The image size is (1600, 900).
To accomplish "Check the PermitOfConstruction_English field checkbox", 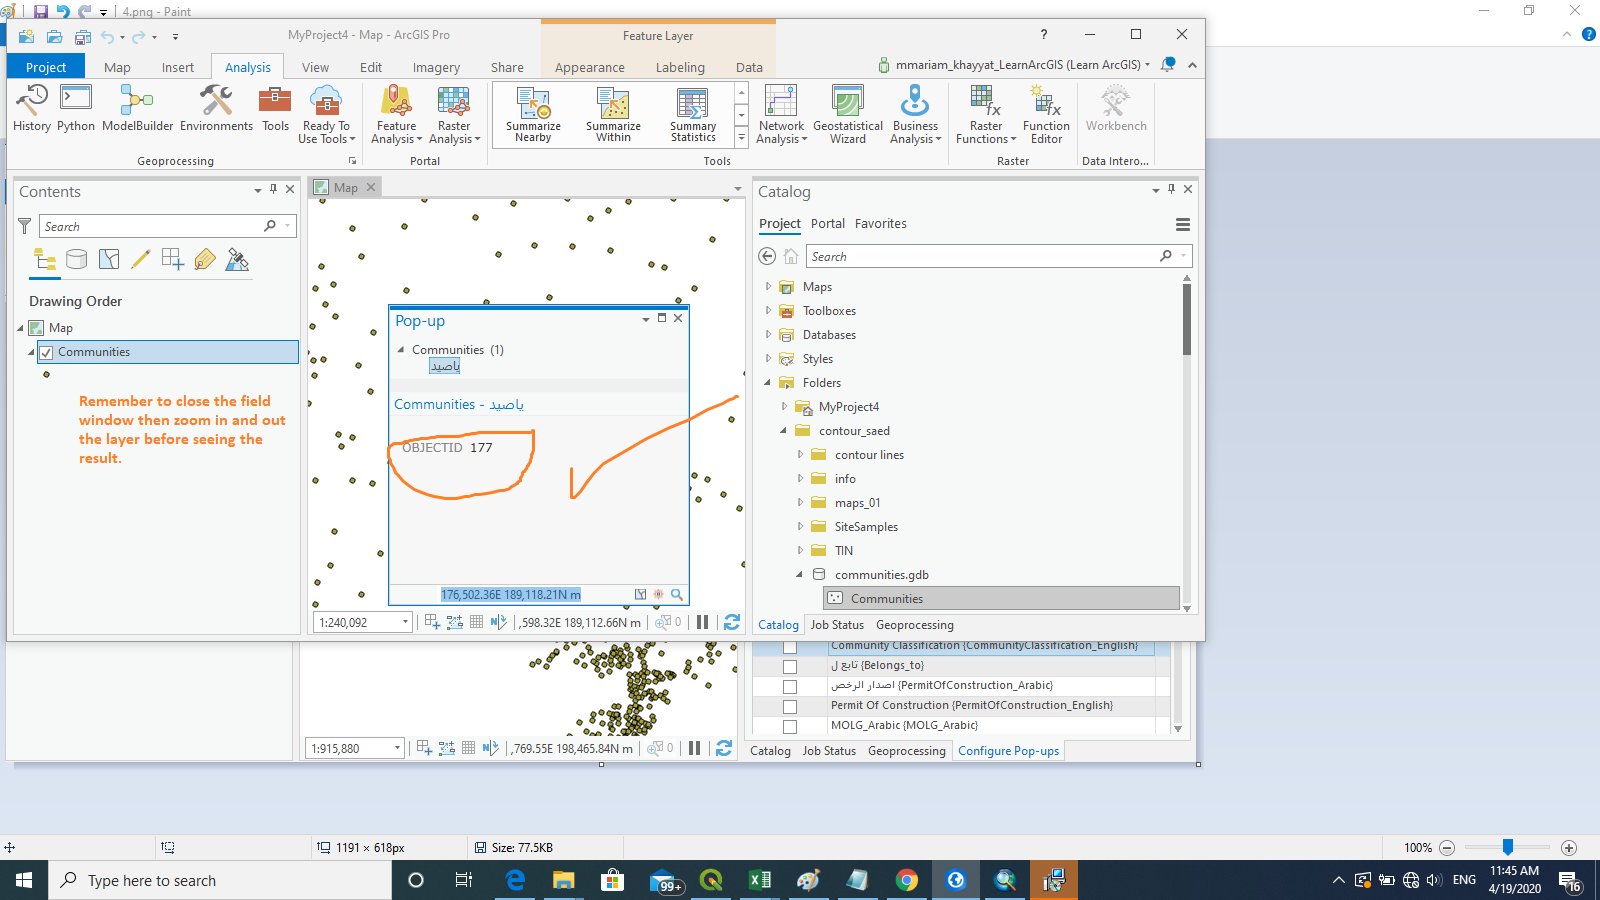I will click(790, 706).
